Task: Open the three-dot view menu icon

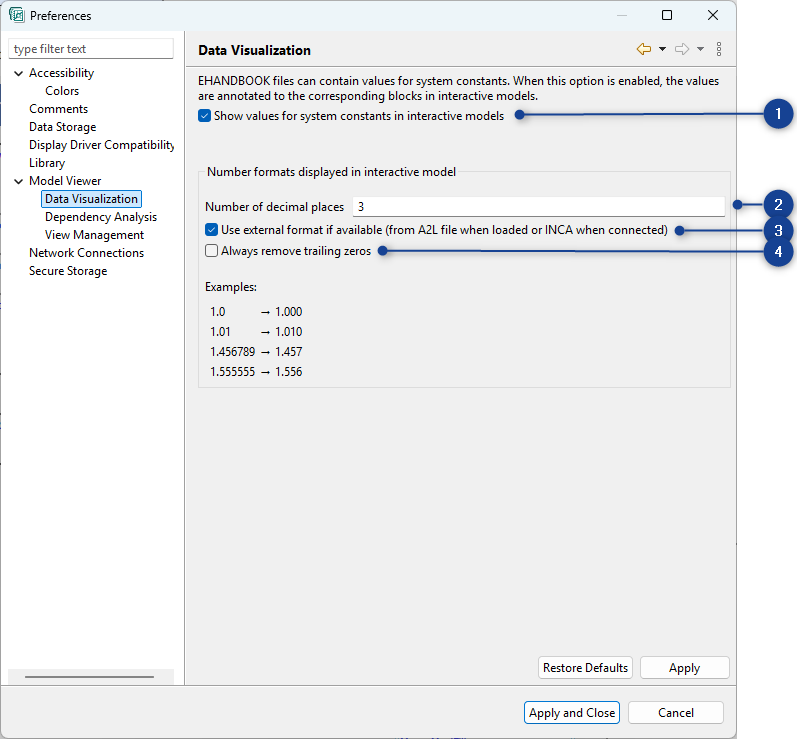Action: pyautogui.click(x=719, y=49)
